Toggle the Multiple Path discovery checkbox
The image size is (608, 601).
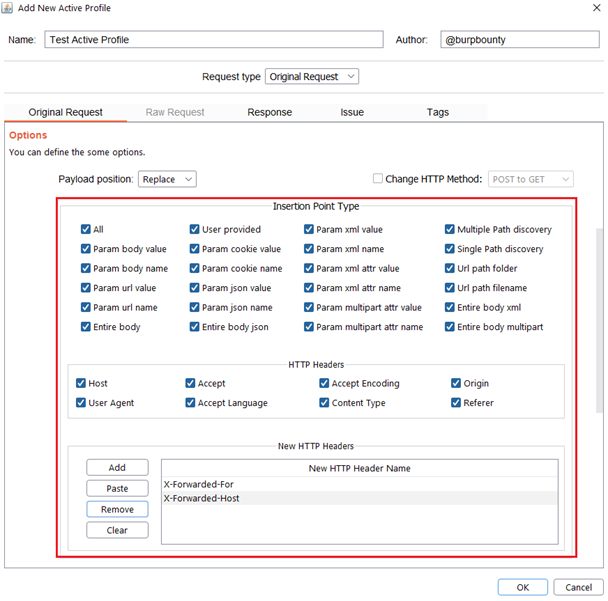pos(450,229)
